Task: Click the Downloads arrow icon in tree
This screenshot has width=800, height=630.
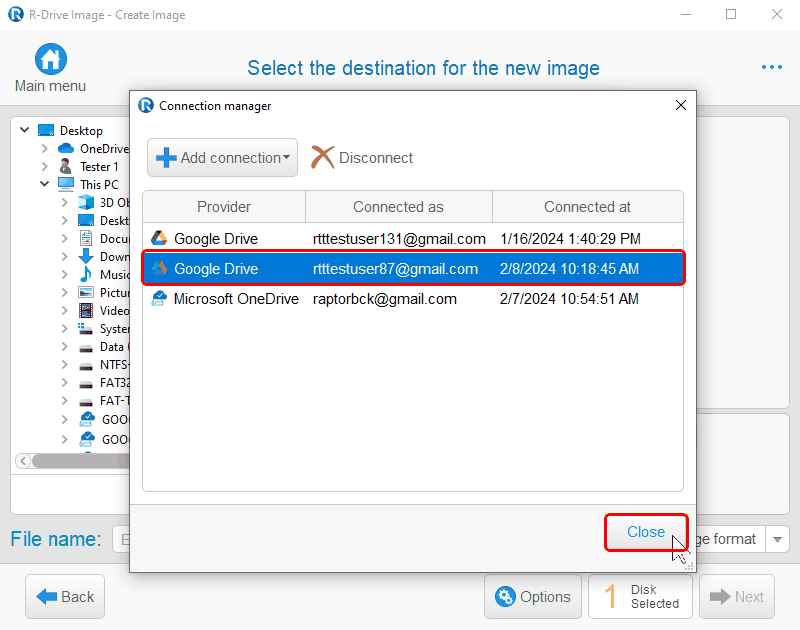Action: tap(86, 256)
